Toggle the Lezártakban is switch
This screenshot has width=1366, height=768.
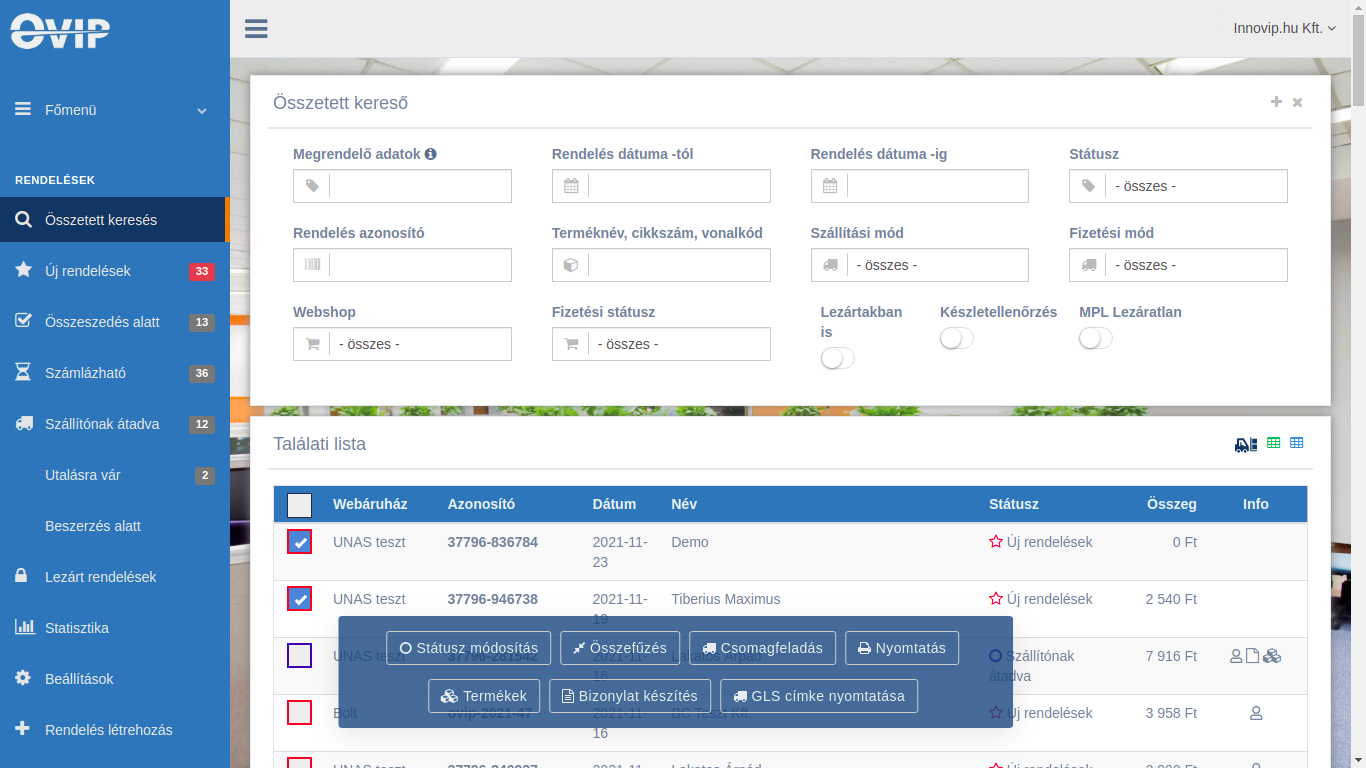click(838, 358)
